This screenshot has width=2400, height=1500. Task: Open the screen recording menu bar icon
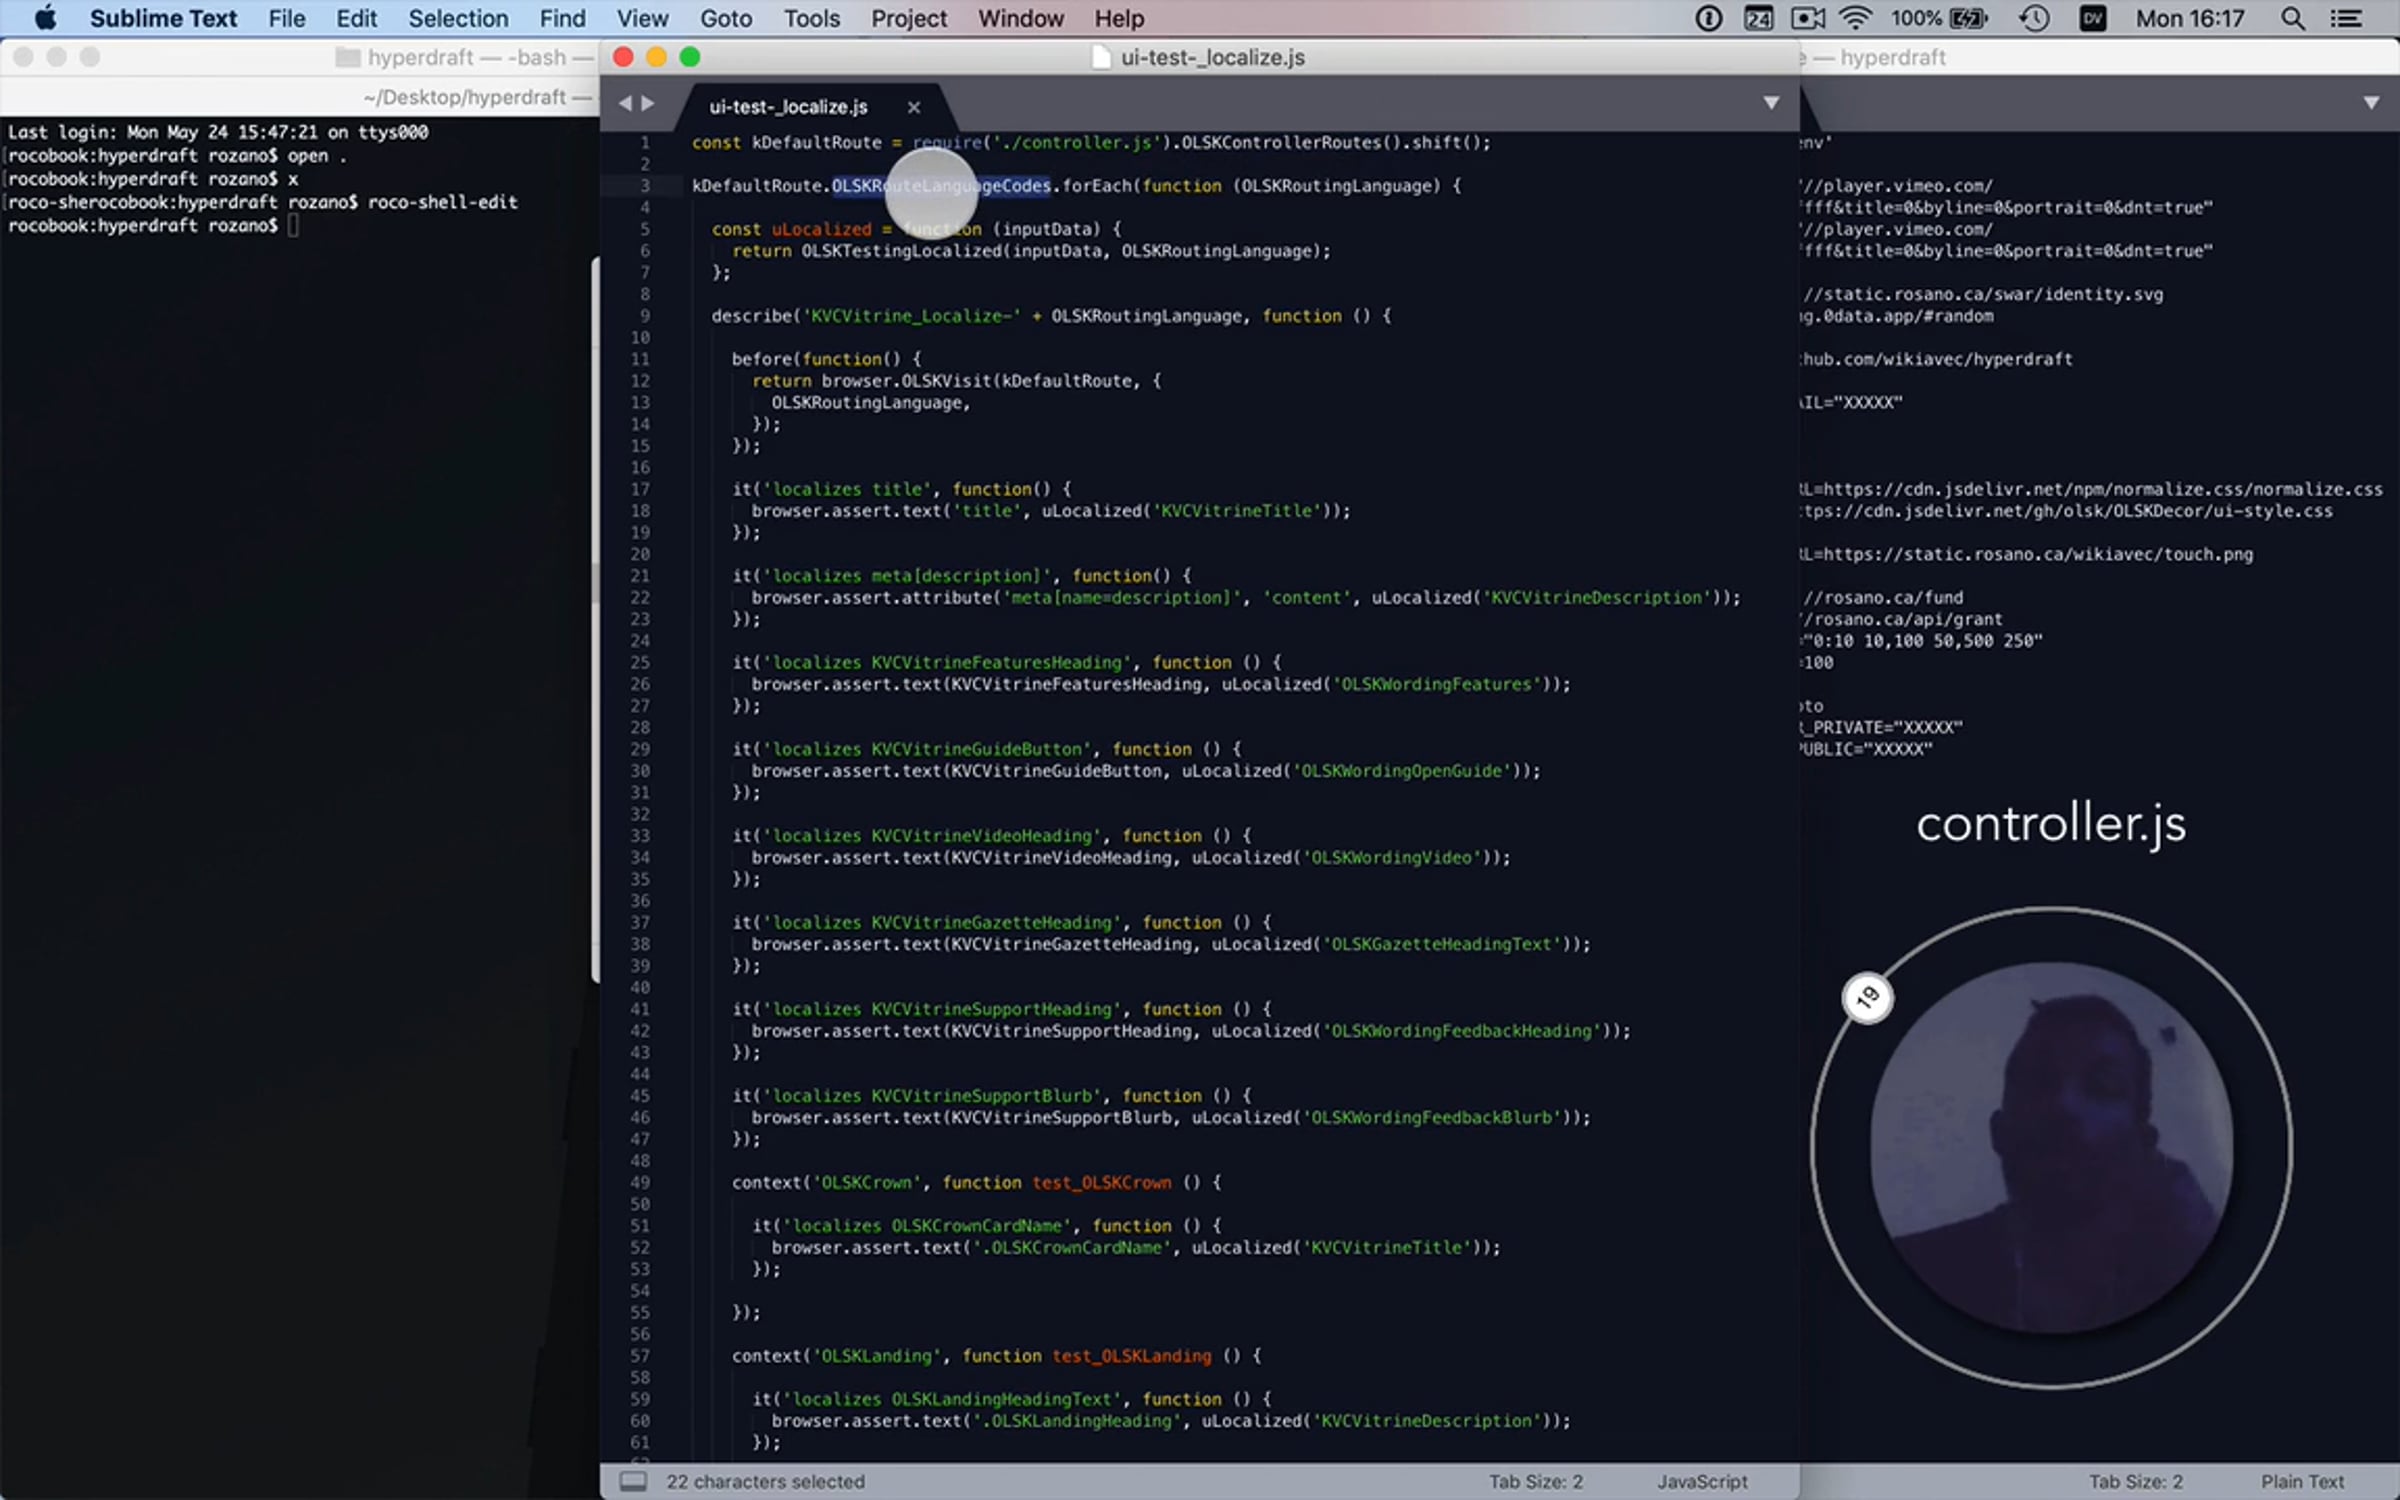pos(1807,19)
